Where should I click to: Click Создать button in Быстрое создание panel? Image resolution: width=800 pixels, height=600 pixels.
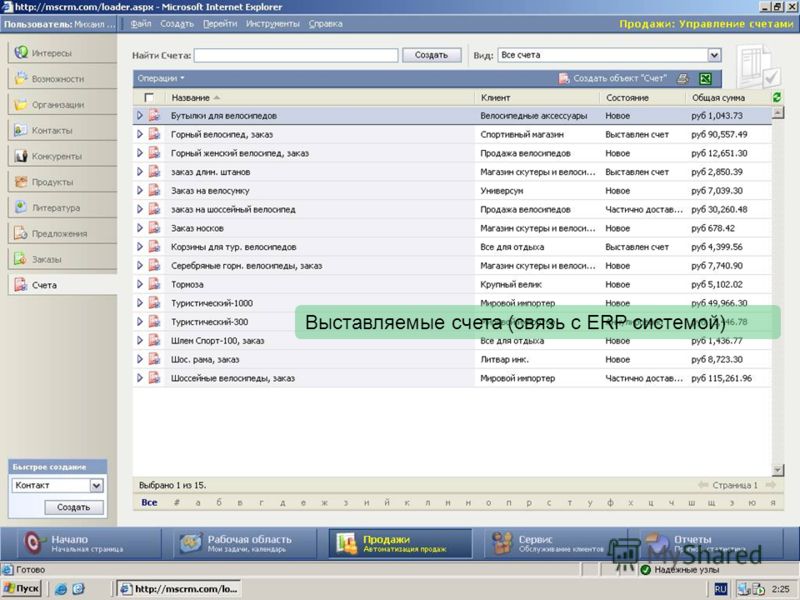pyautogui.click(x=73, y=507)
